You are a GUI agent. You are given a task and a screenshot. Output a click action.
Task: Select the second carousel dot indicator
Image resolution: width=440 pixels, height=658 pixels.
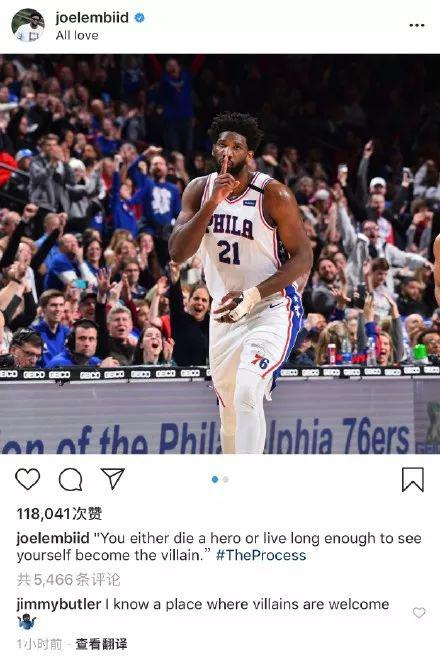(x=226, y=479)
